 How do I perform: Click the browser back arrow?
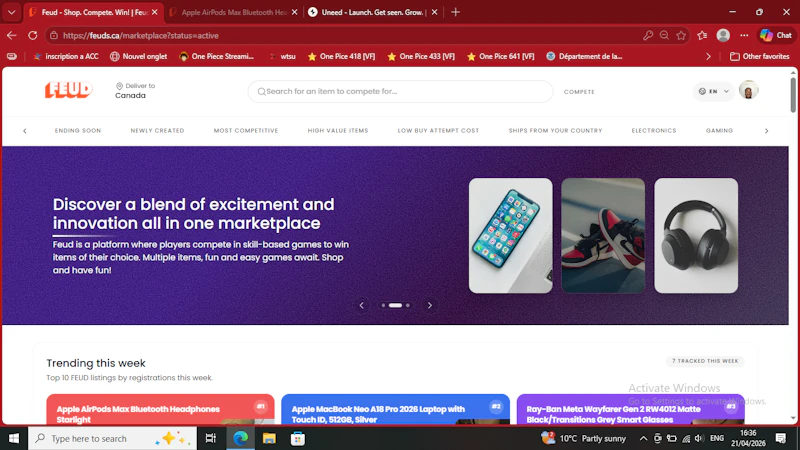click(12, 35)
